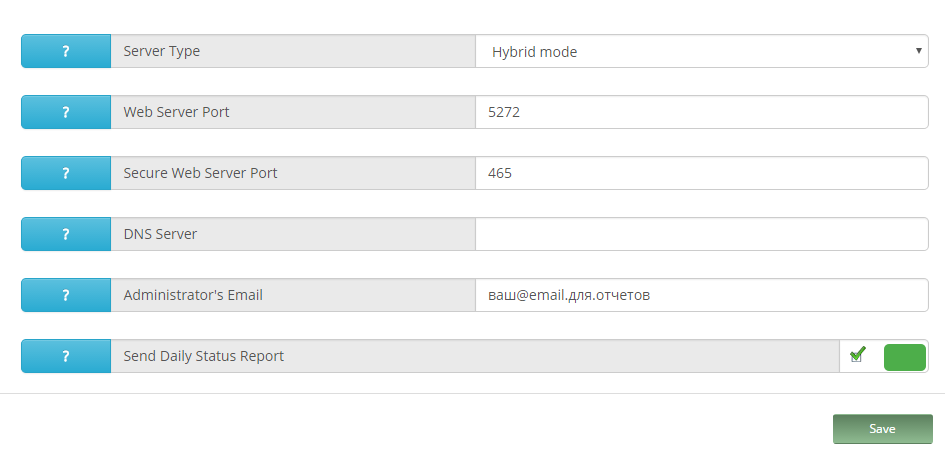Save the server settings
Screen dimensions: 945x455
[882, 429]
